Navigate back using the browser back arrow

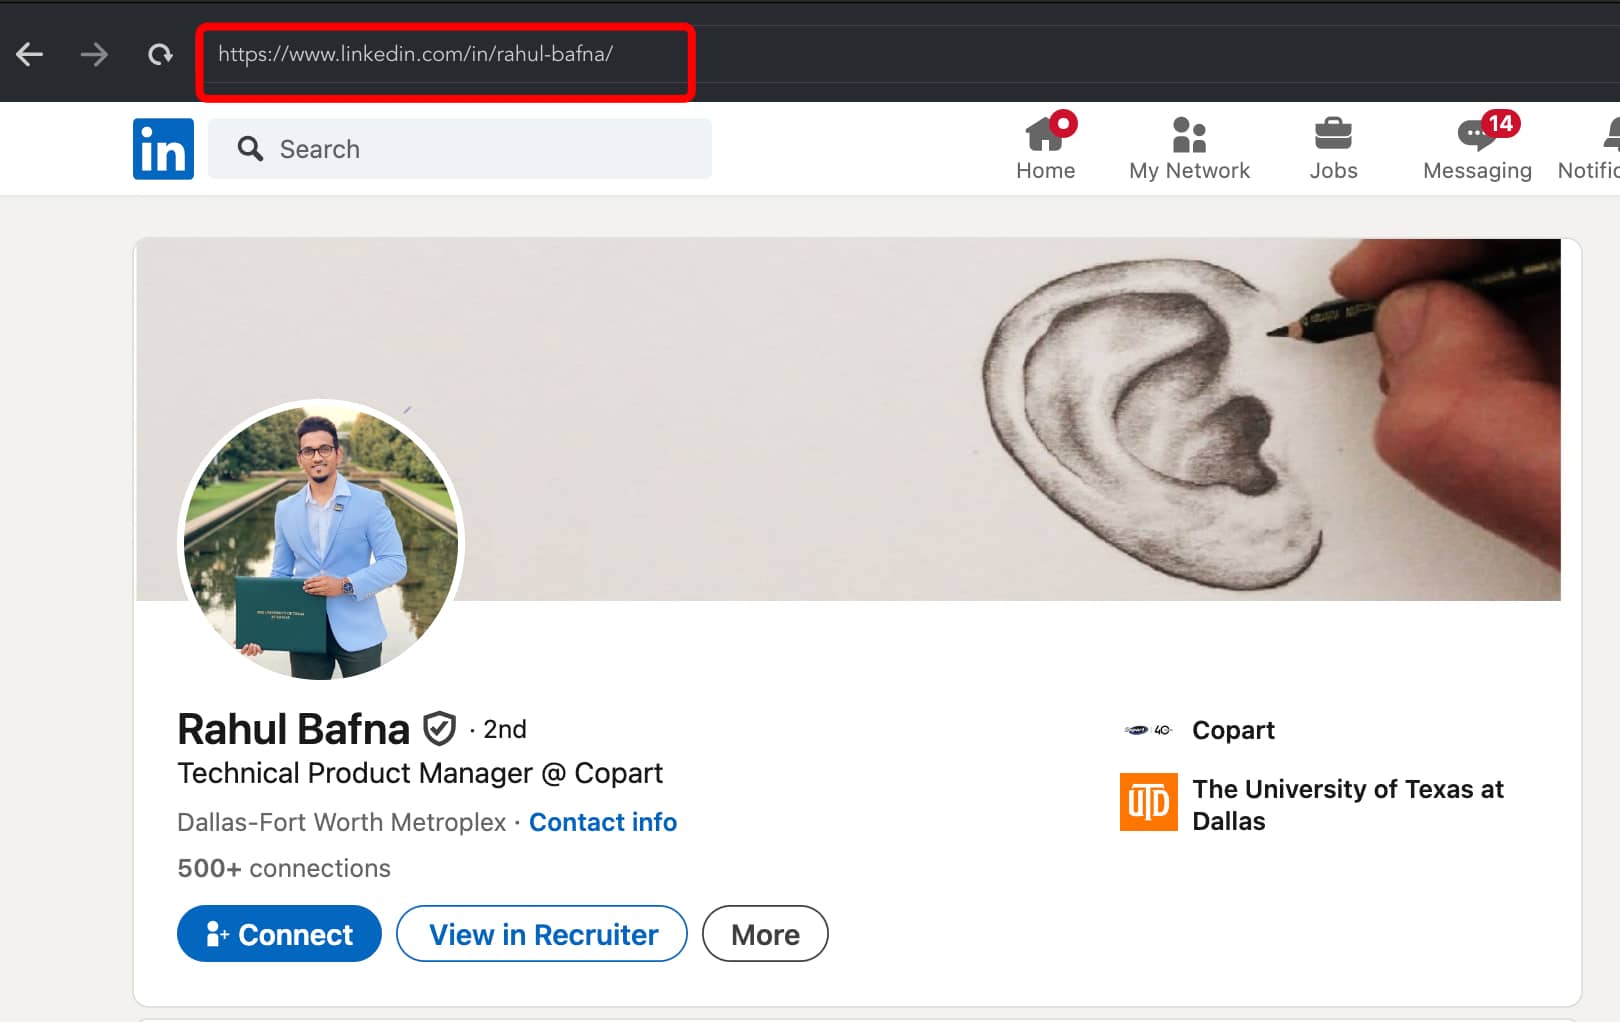(30, 55)
